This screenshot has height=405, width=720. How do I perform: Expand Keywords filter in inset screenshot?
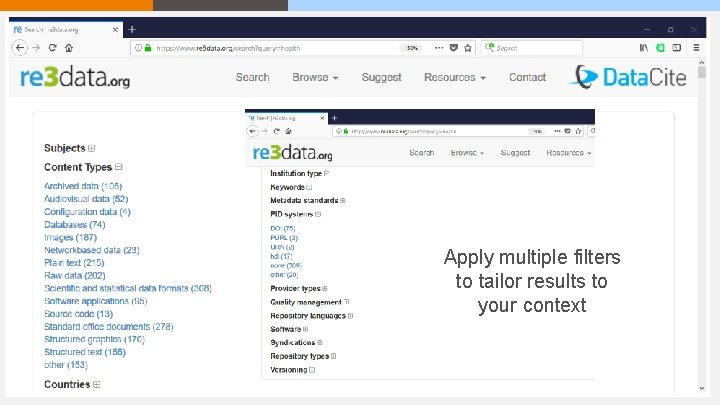point(309,187)
